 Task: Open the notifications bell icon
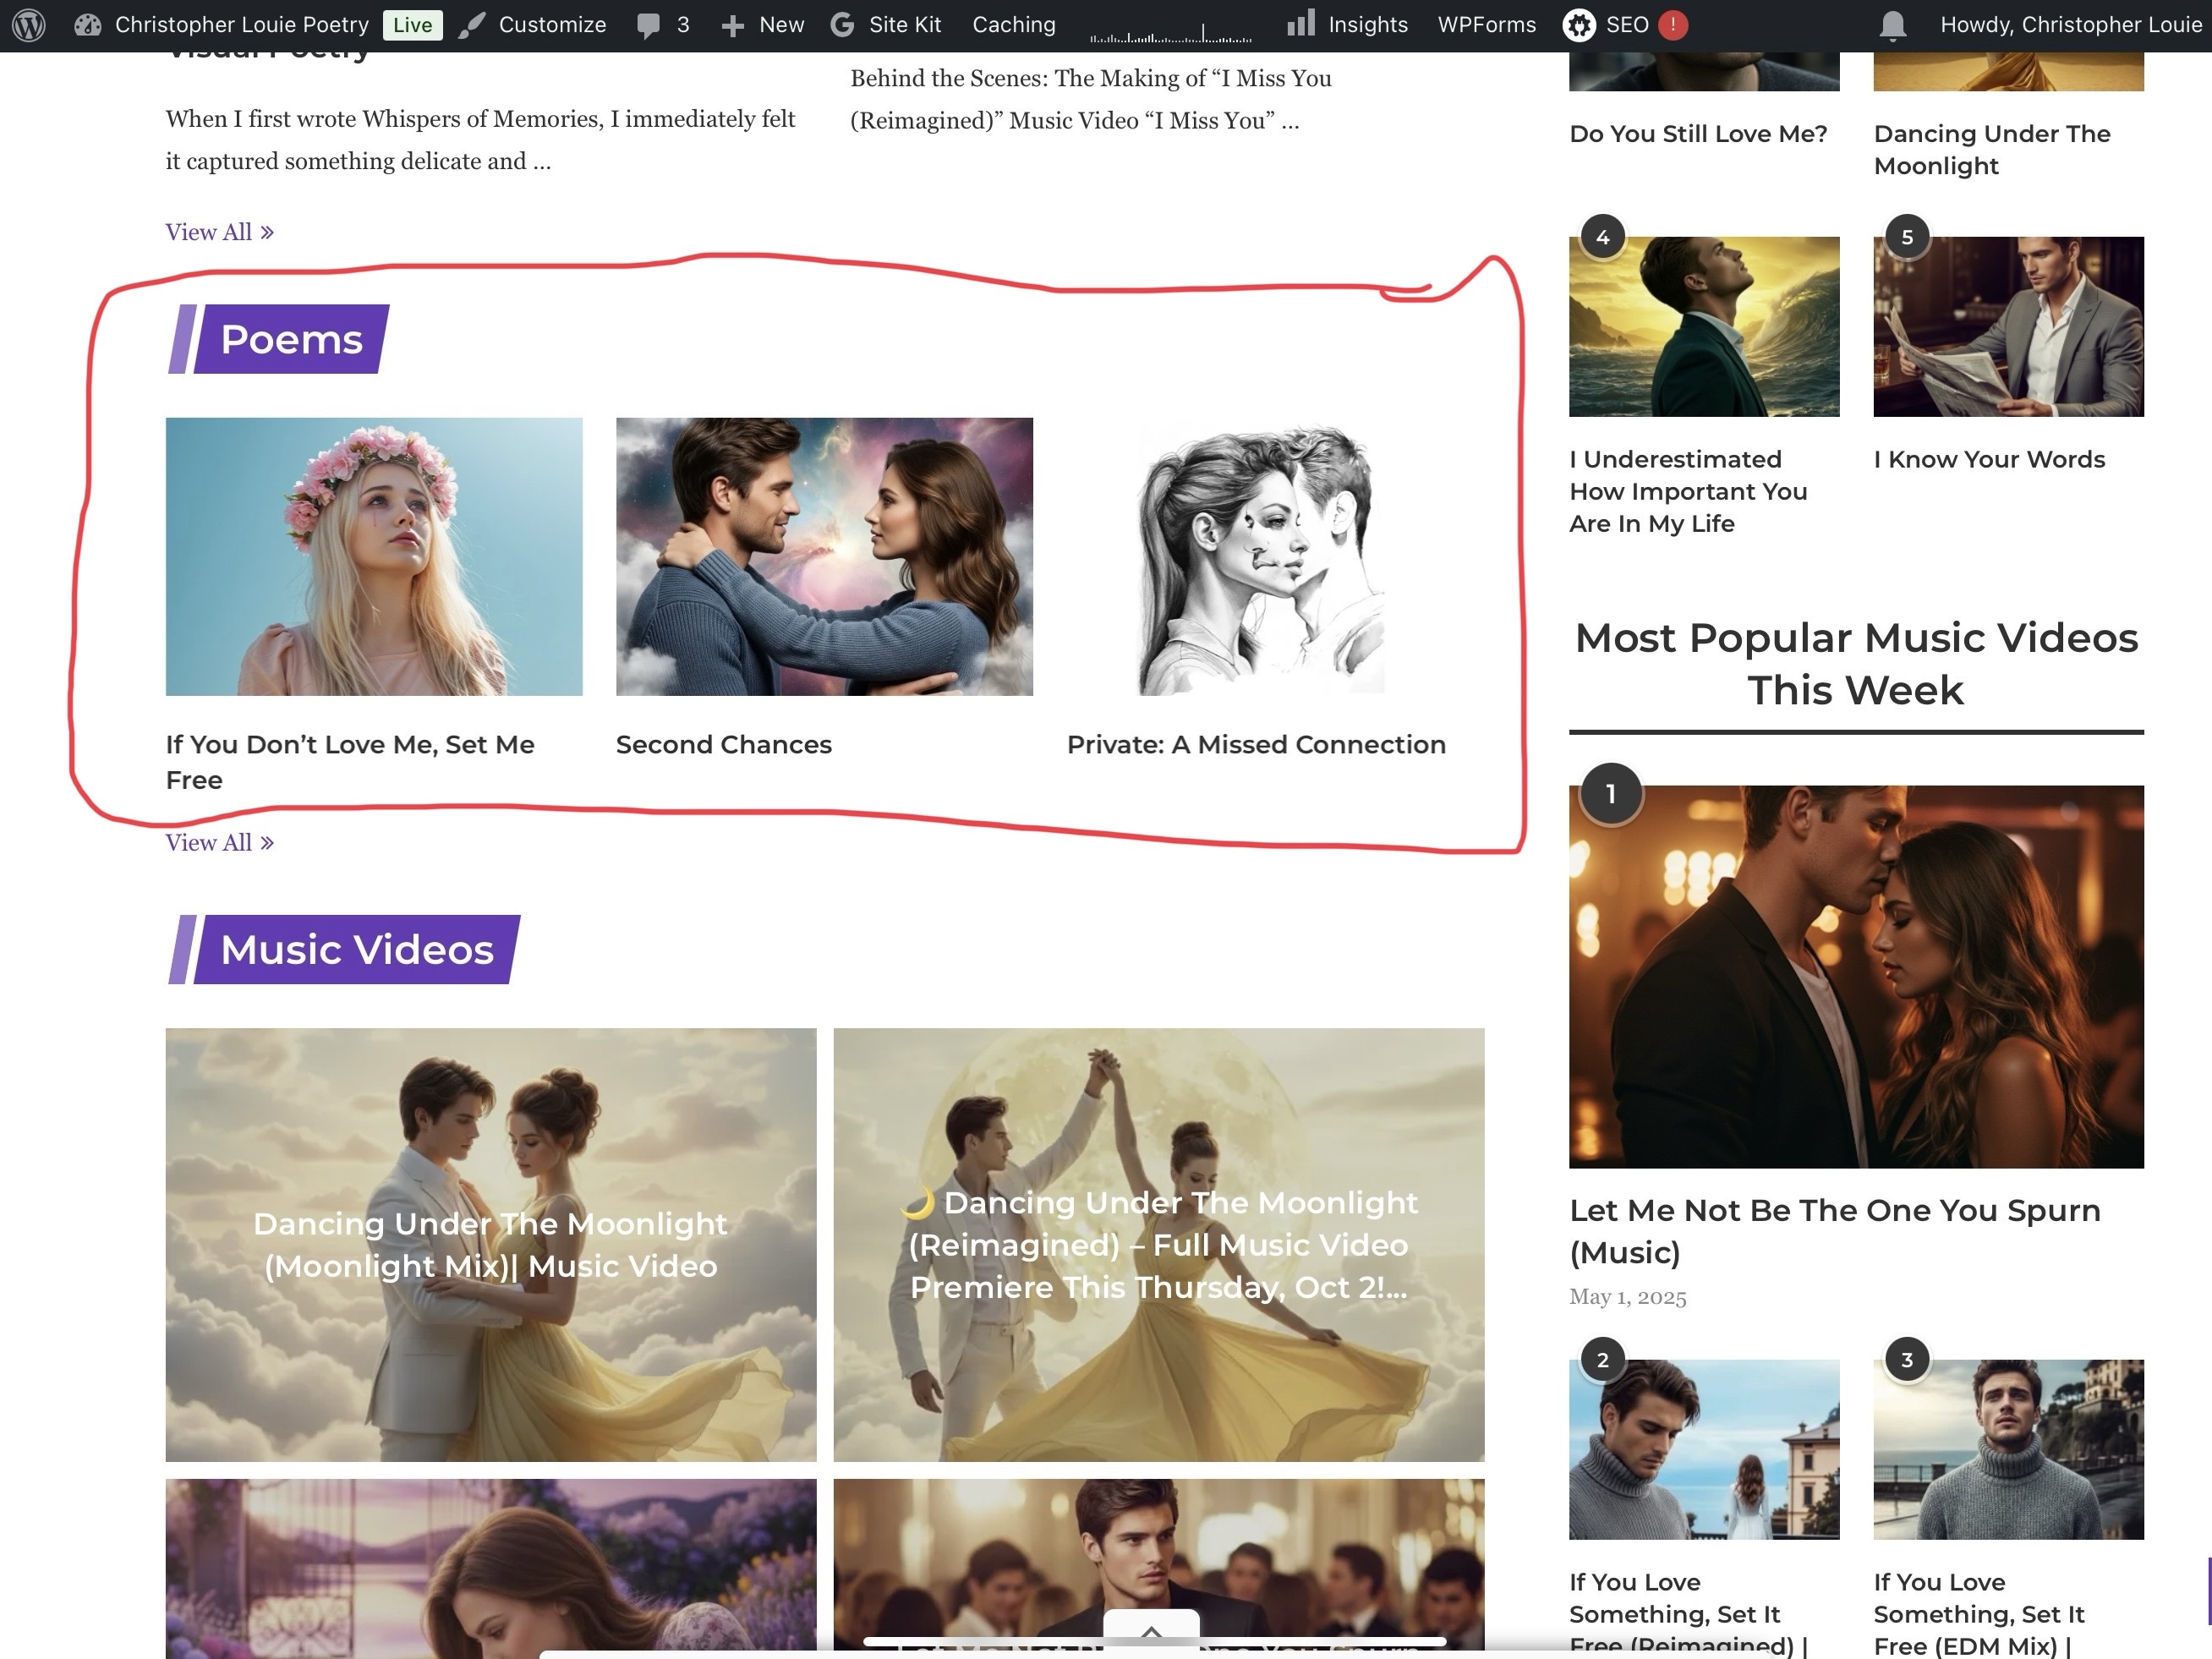pos(1892,25)
